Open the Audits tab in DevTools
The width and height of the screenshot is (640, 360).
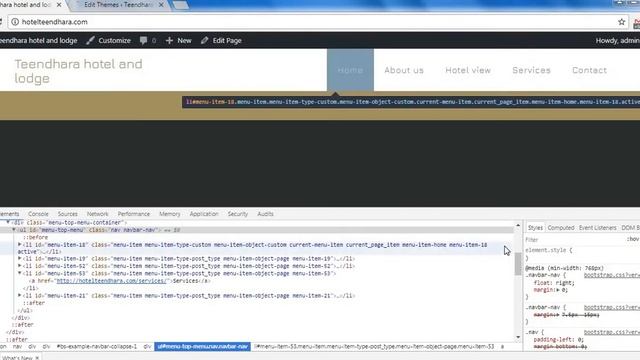tap(265, 214)
